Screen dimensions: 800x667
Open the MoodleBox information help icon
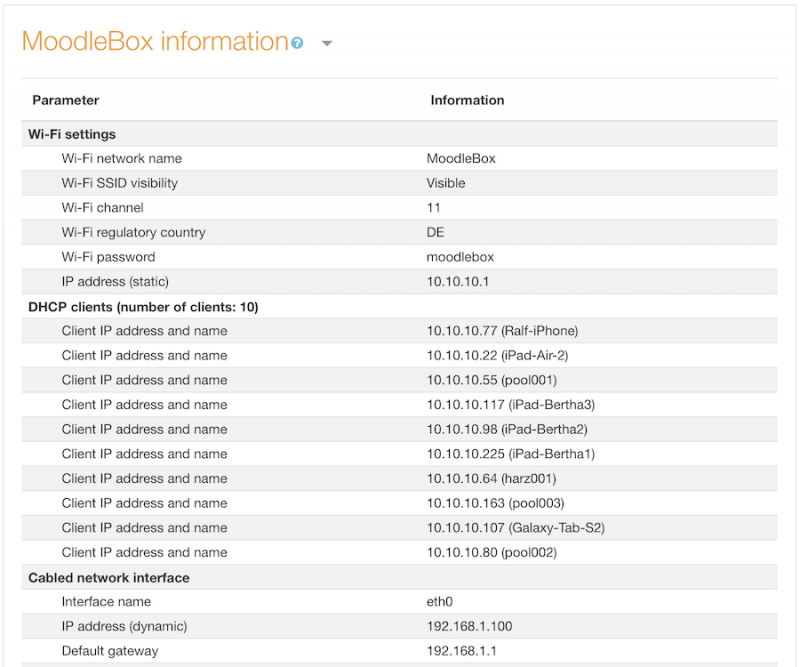click(297, 43)
